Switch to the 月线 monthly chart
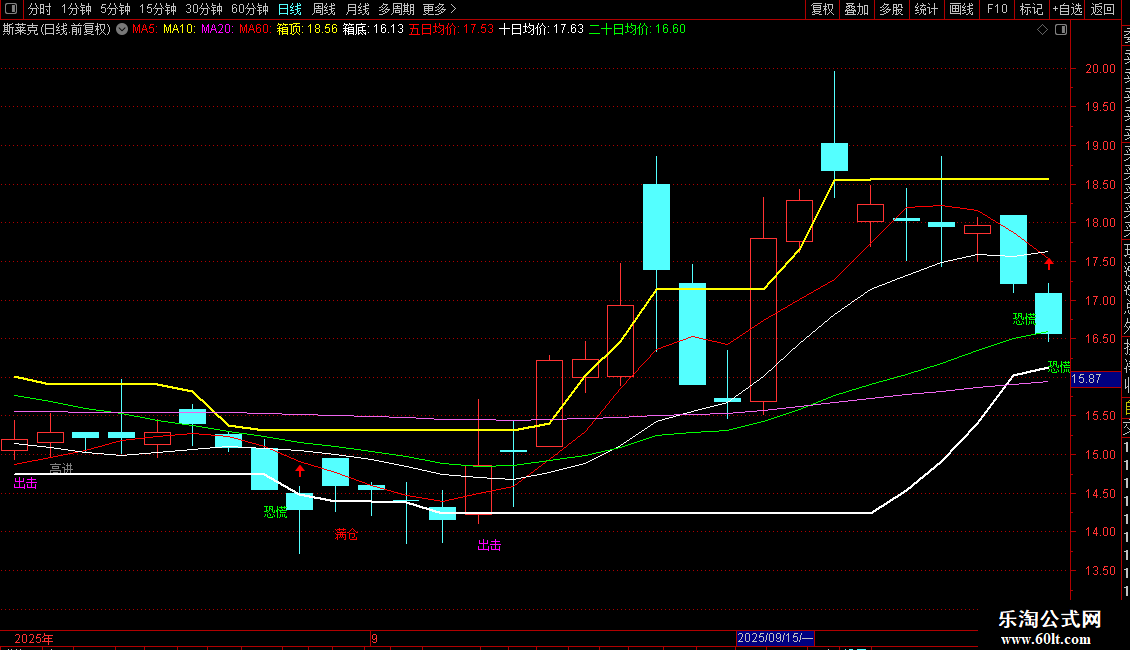The width and height of the screenshot is (1130, 650). [x=357, y=9]
